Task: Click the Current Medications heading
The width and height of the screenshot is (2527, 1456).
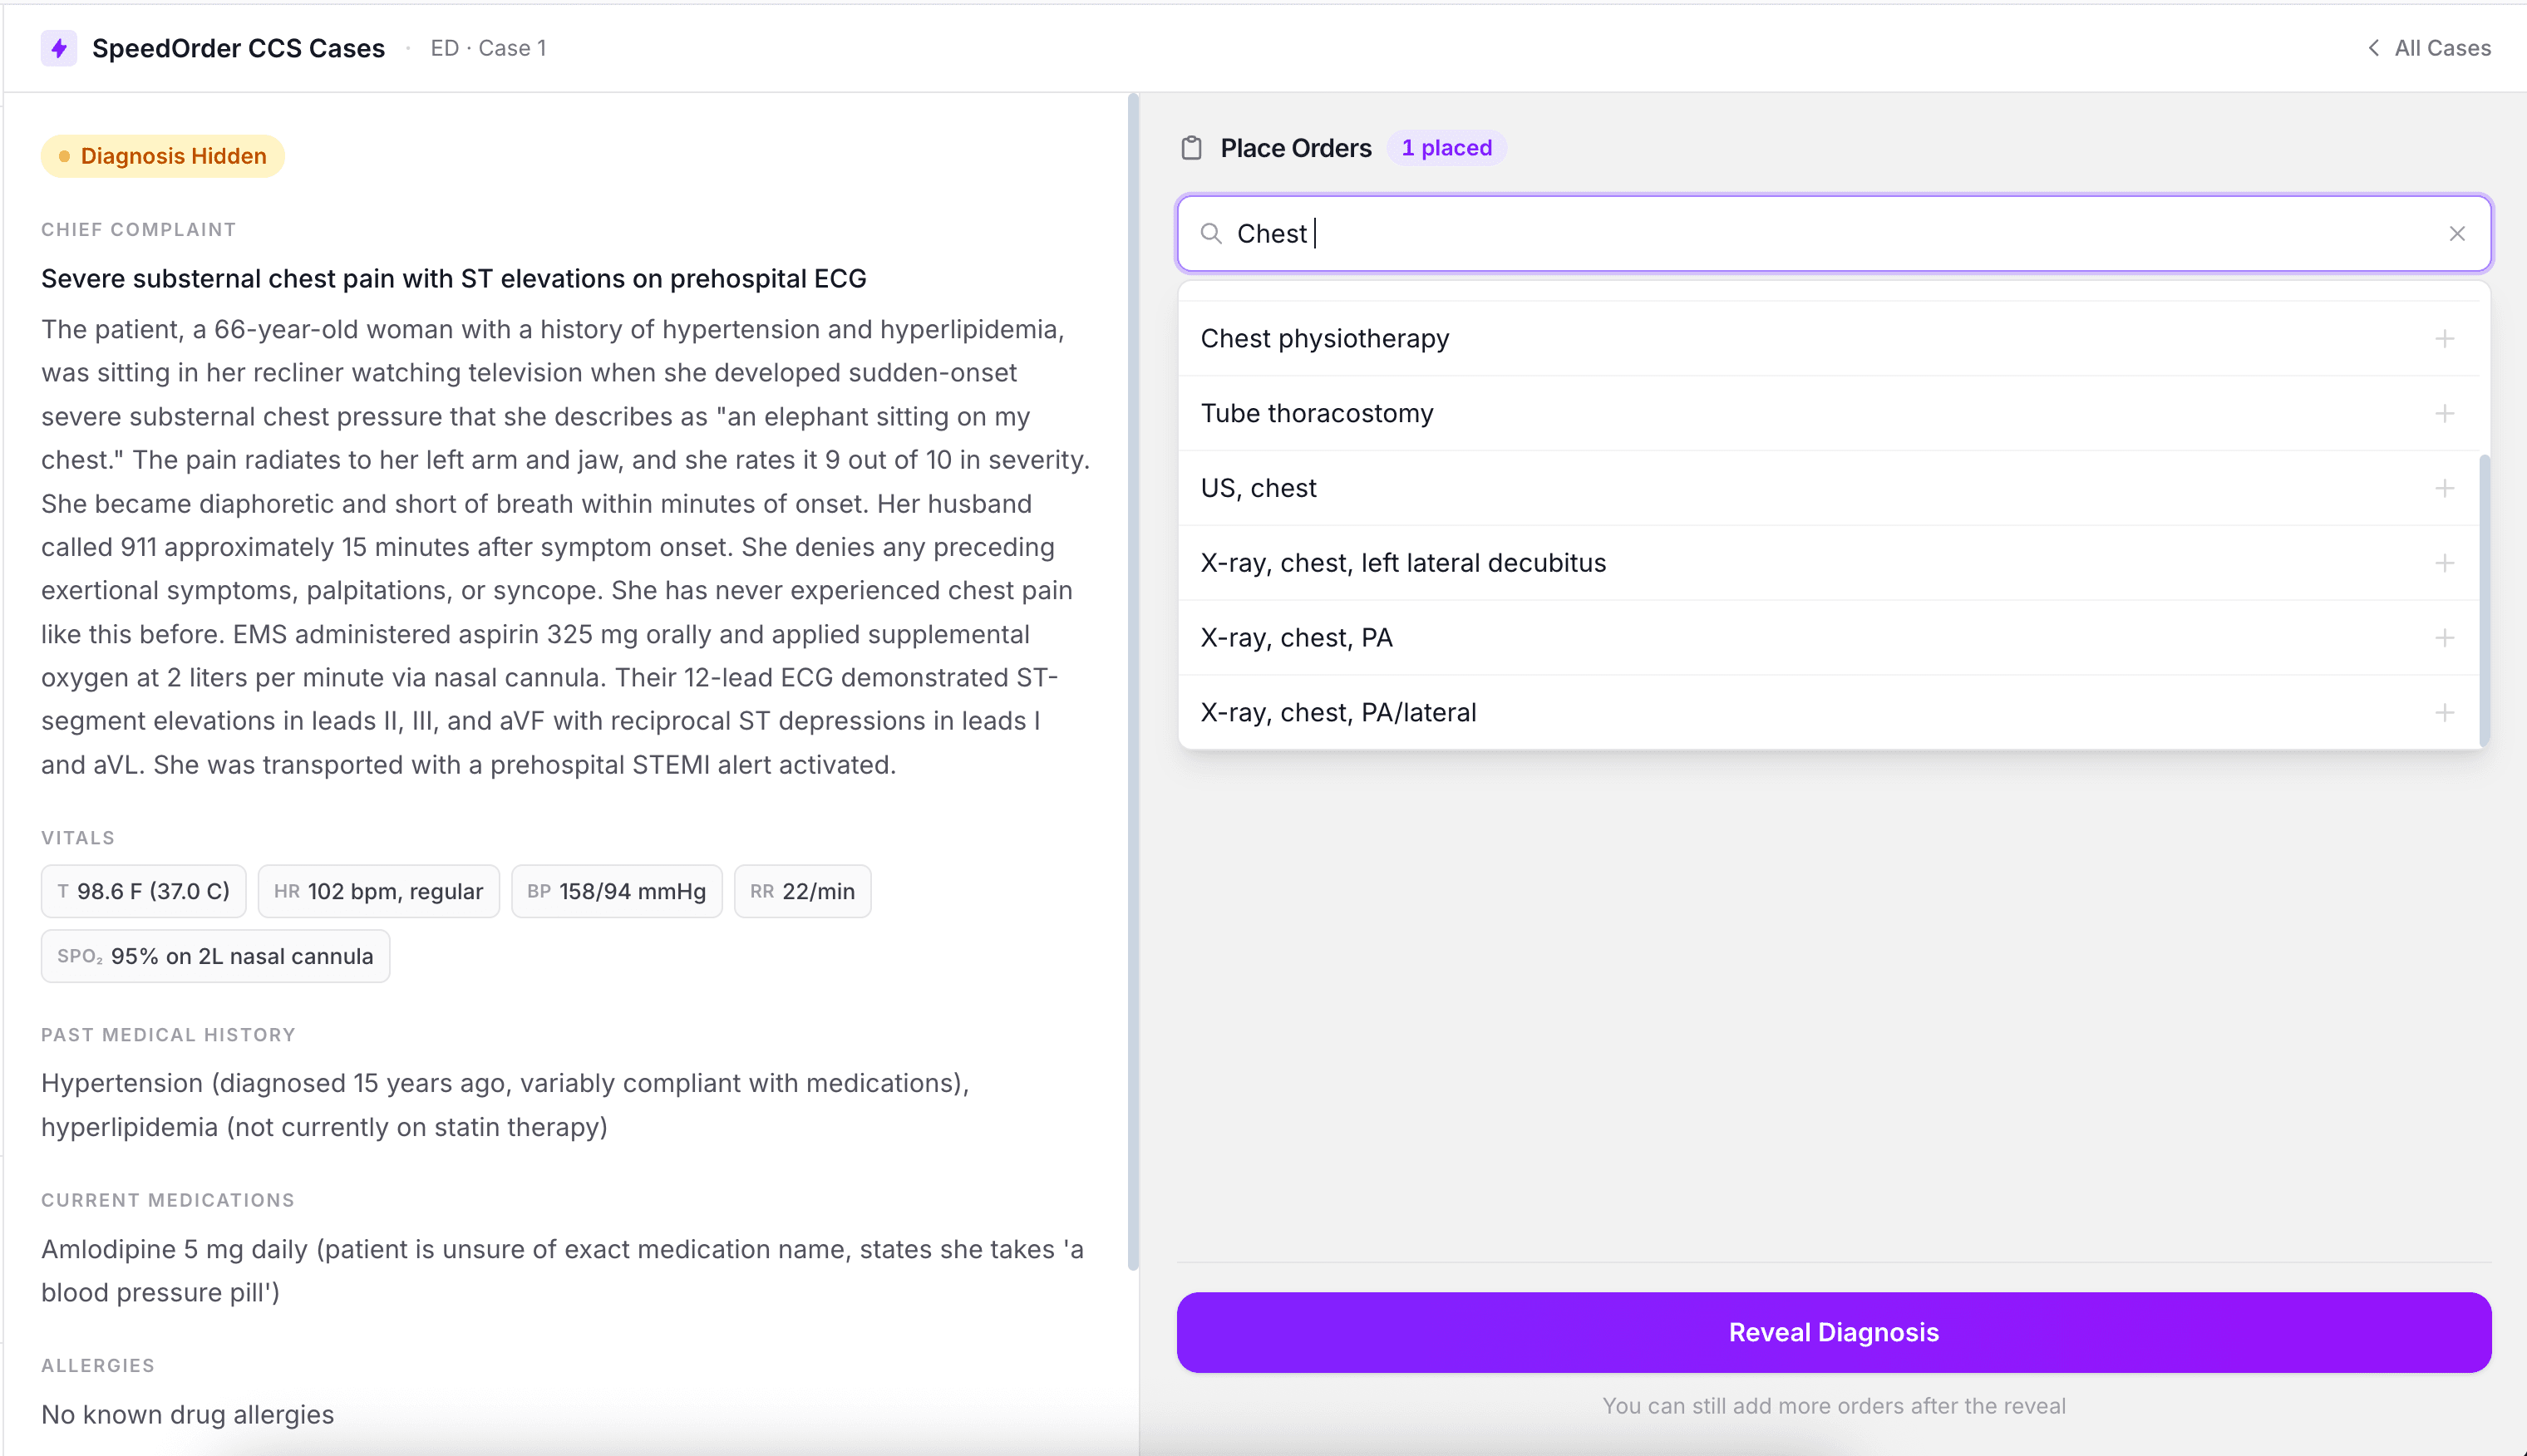Action: 168,1200
